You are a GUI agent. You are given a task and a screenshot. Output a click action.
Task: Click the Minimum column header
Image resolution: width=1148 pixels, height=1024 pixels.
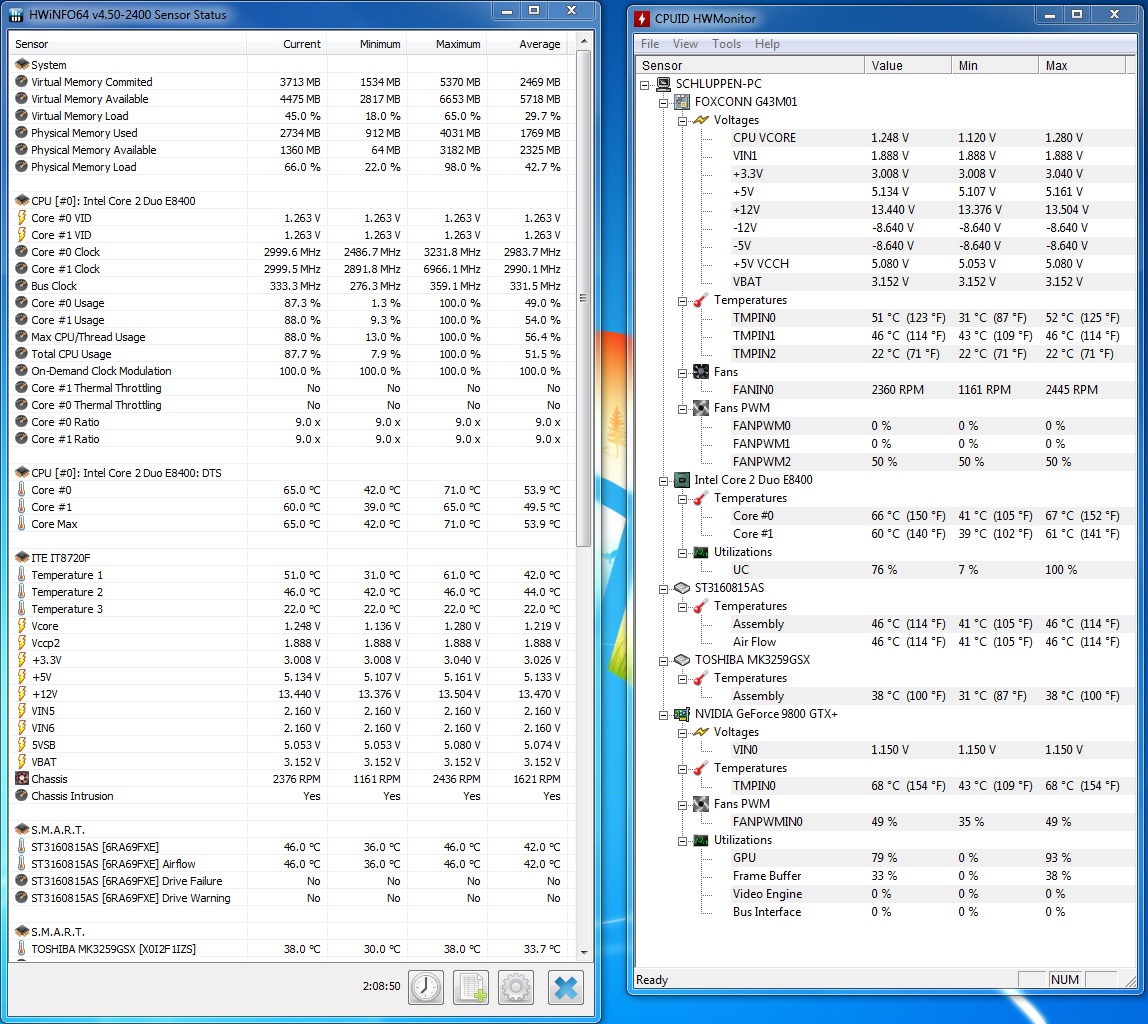(x=366, y=44)
